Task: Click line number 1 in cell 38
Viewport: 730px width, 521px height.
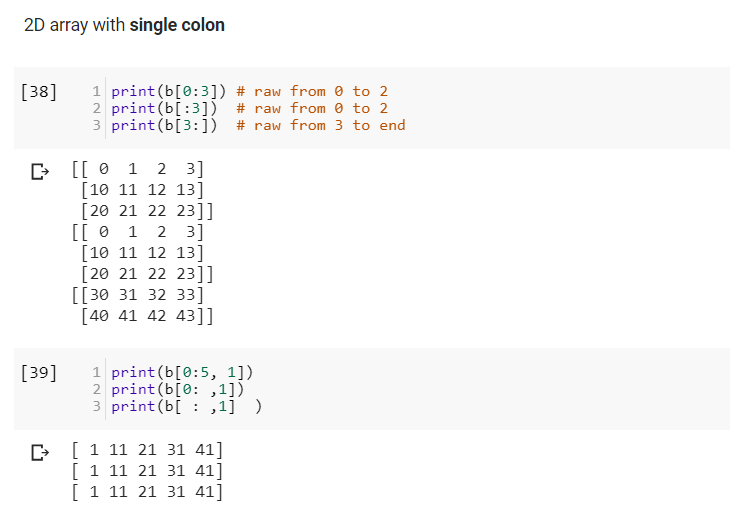Action: tap(96, 91)
